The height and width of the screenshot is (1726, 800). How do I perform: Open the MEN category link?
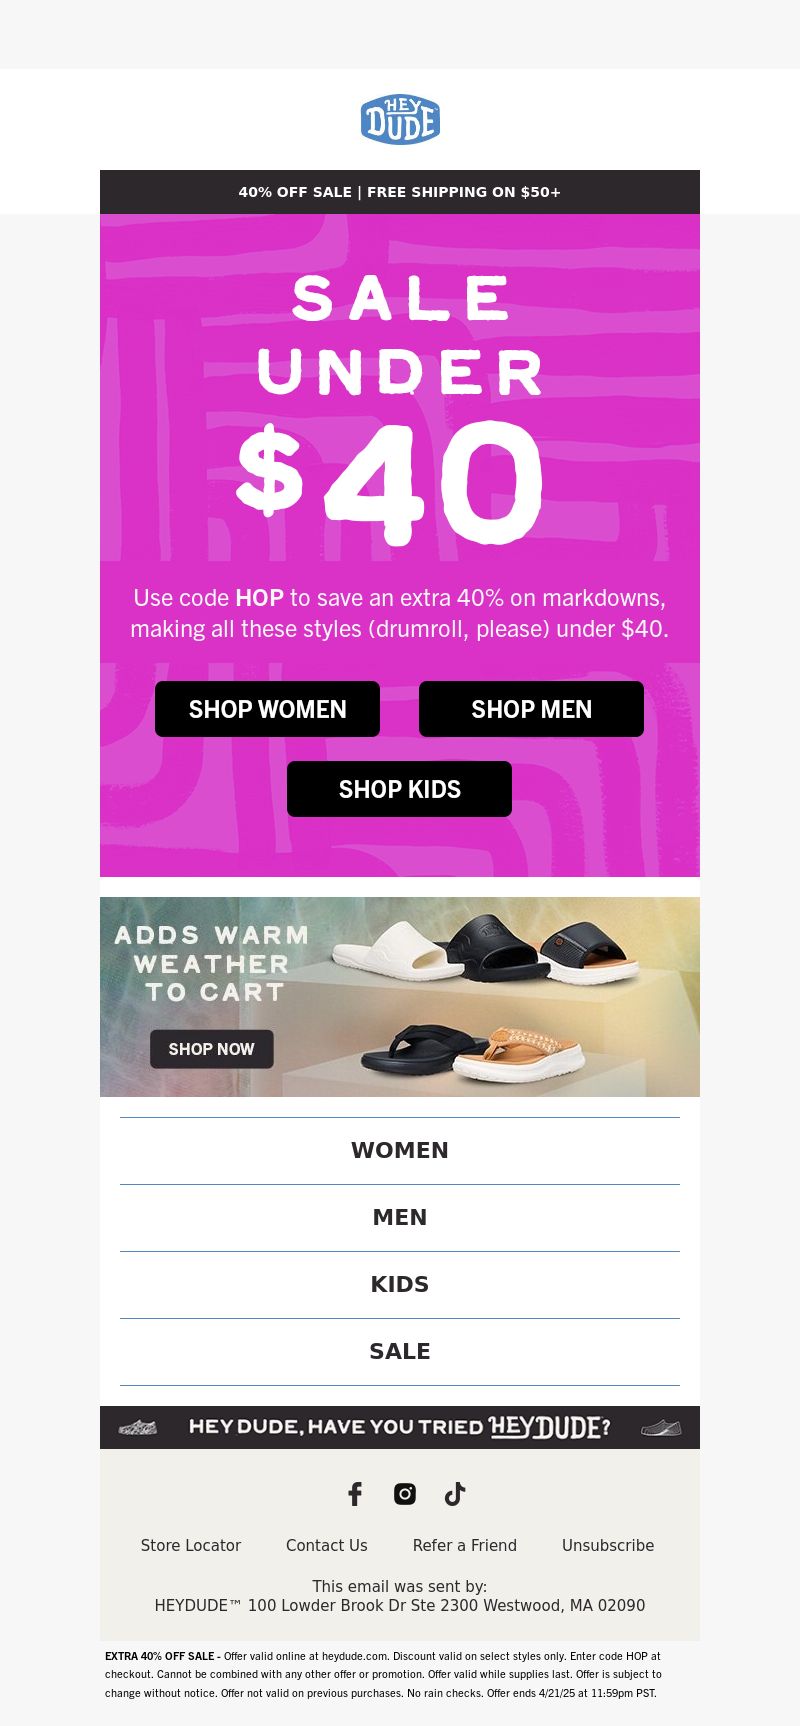pos(400,1217)
